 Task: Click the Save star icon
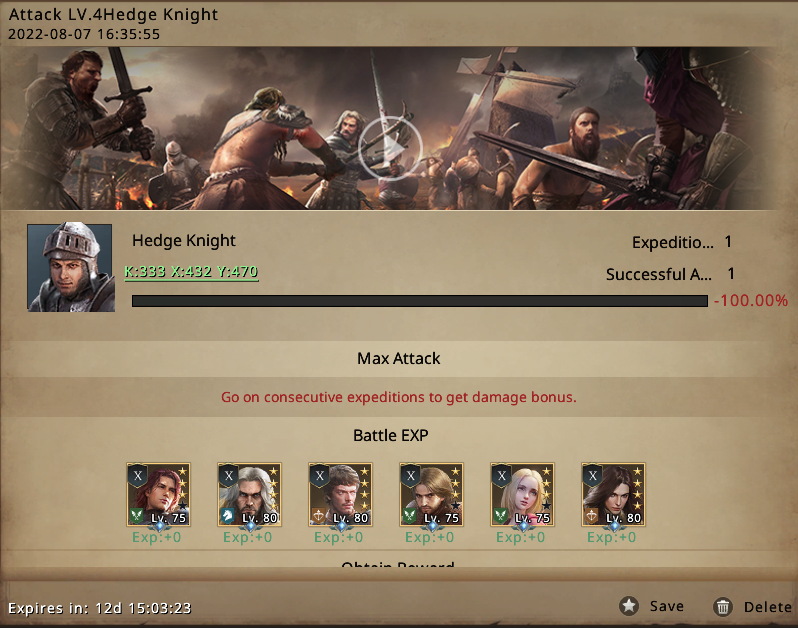tap(629, 606)
